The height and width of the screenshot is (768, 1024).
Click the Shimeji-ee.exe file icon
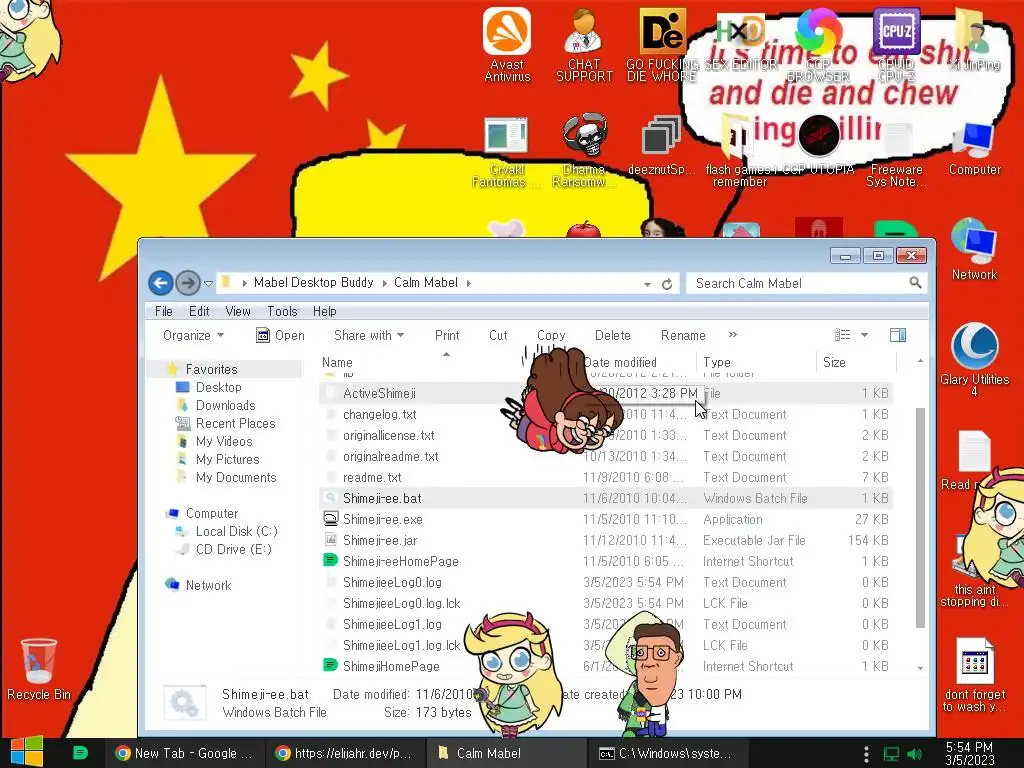pos(331,519)
